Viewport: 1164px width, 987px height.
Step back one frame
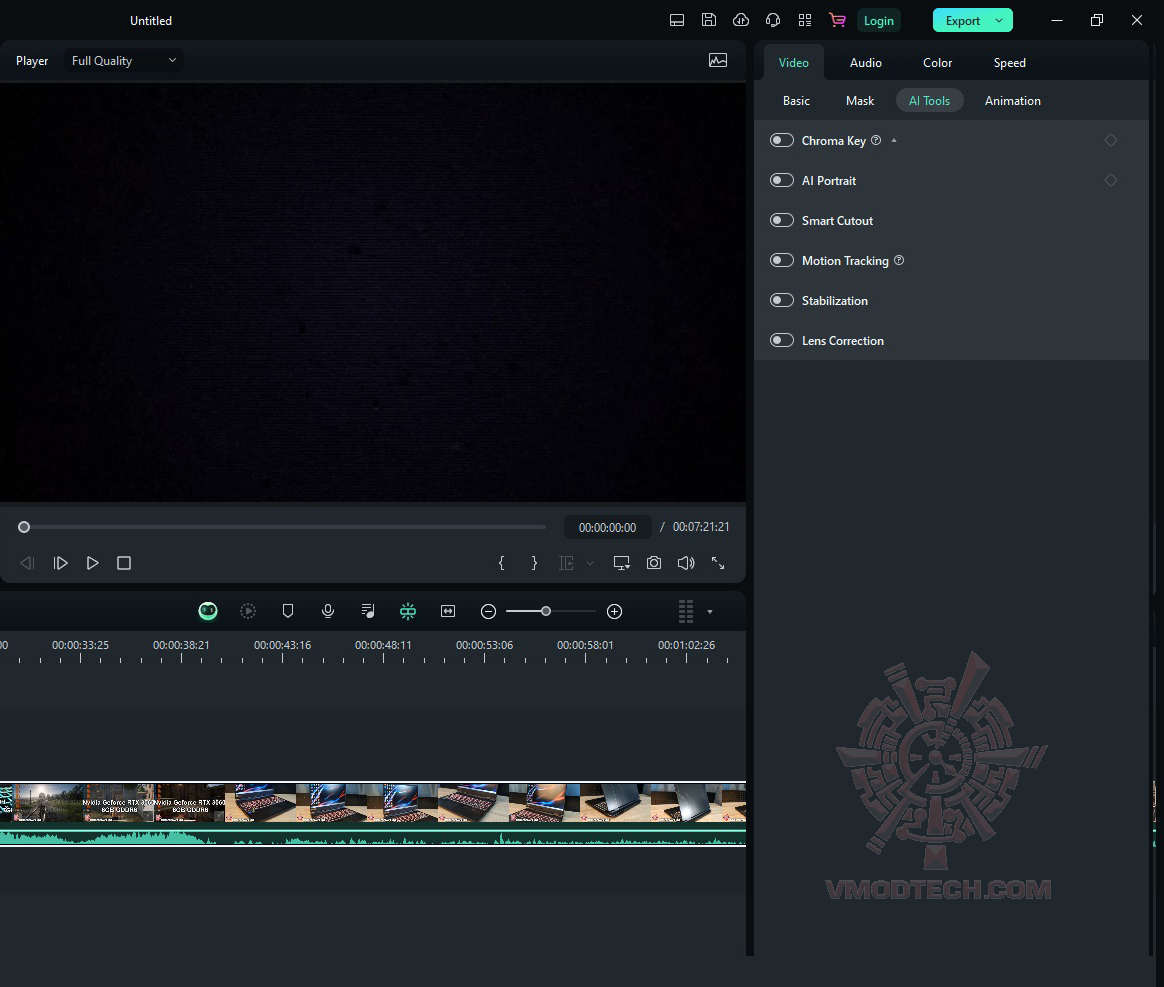click(27, 563)
